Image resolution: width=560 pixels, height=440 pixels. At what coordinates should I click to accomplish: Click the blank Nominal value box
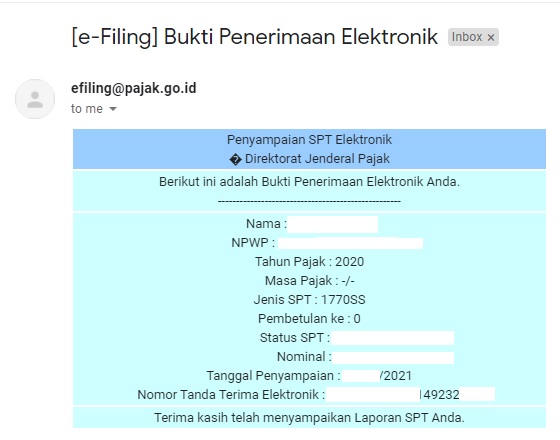pos(393,358)
